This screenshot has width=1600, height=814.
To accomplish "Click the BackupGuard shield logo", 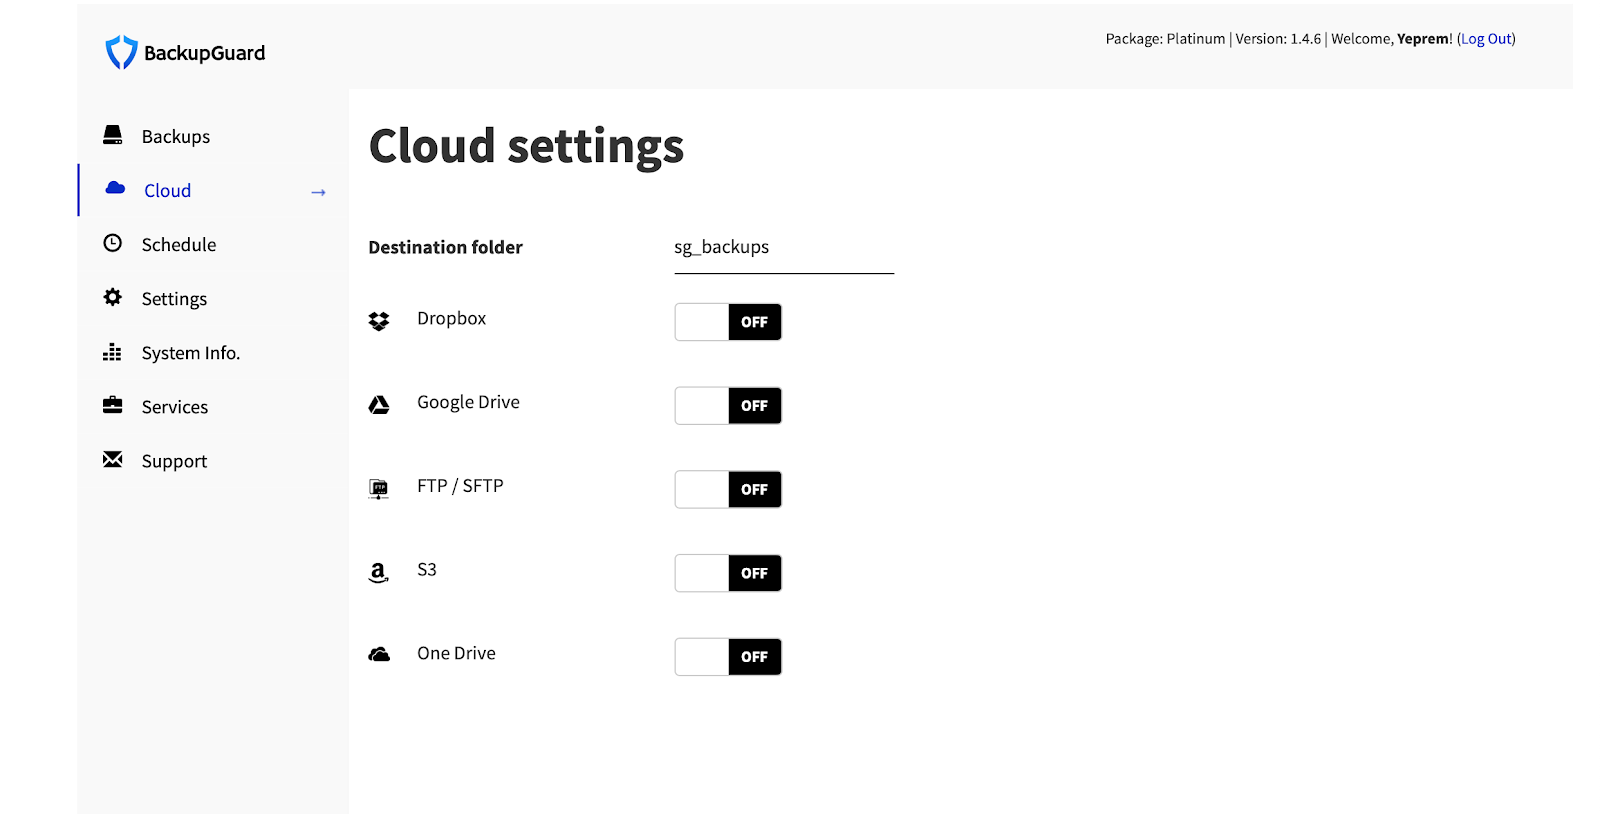I will pos(121,52).
